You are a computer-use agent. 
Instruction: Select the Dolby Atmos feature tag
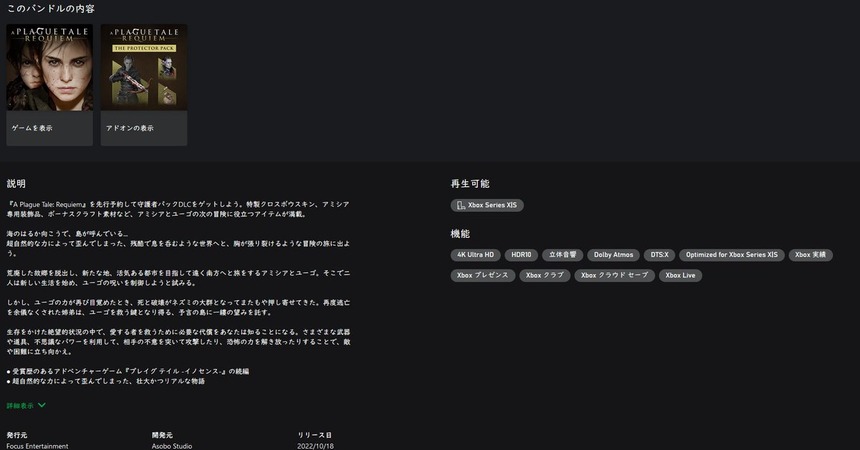(613, 255)
